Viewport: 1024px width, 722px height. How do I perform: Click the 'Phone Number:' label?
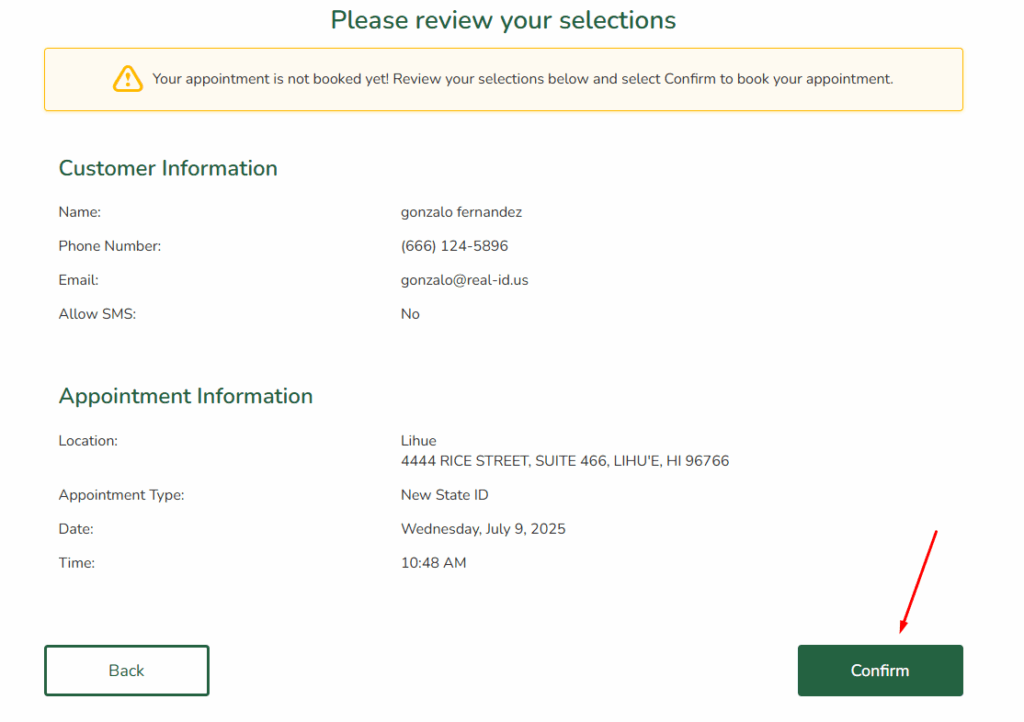pyautogui.click(x=110, y=246)
